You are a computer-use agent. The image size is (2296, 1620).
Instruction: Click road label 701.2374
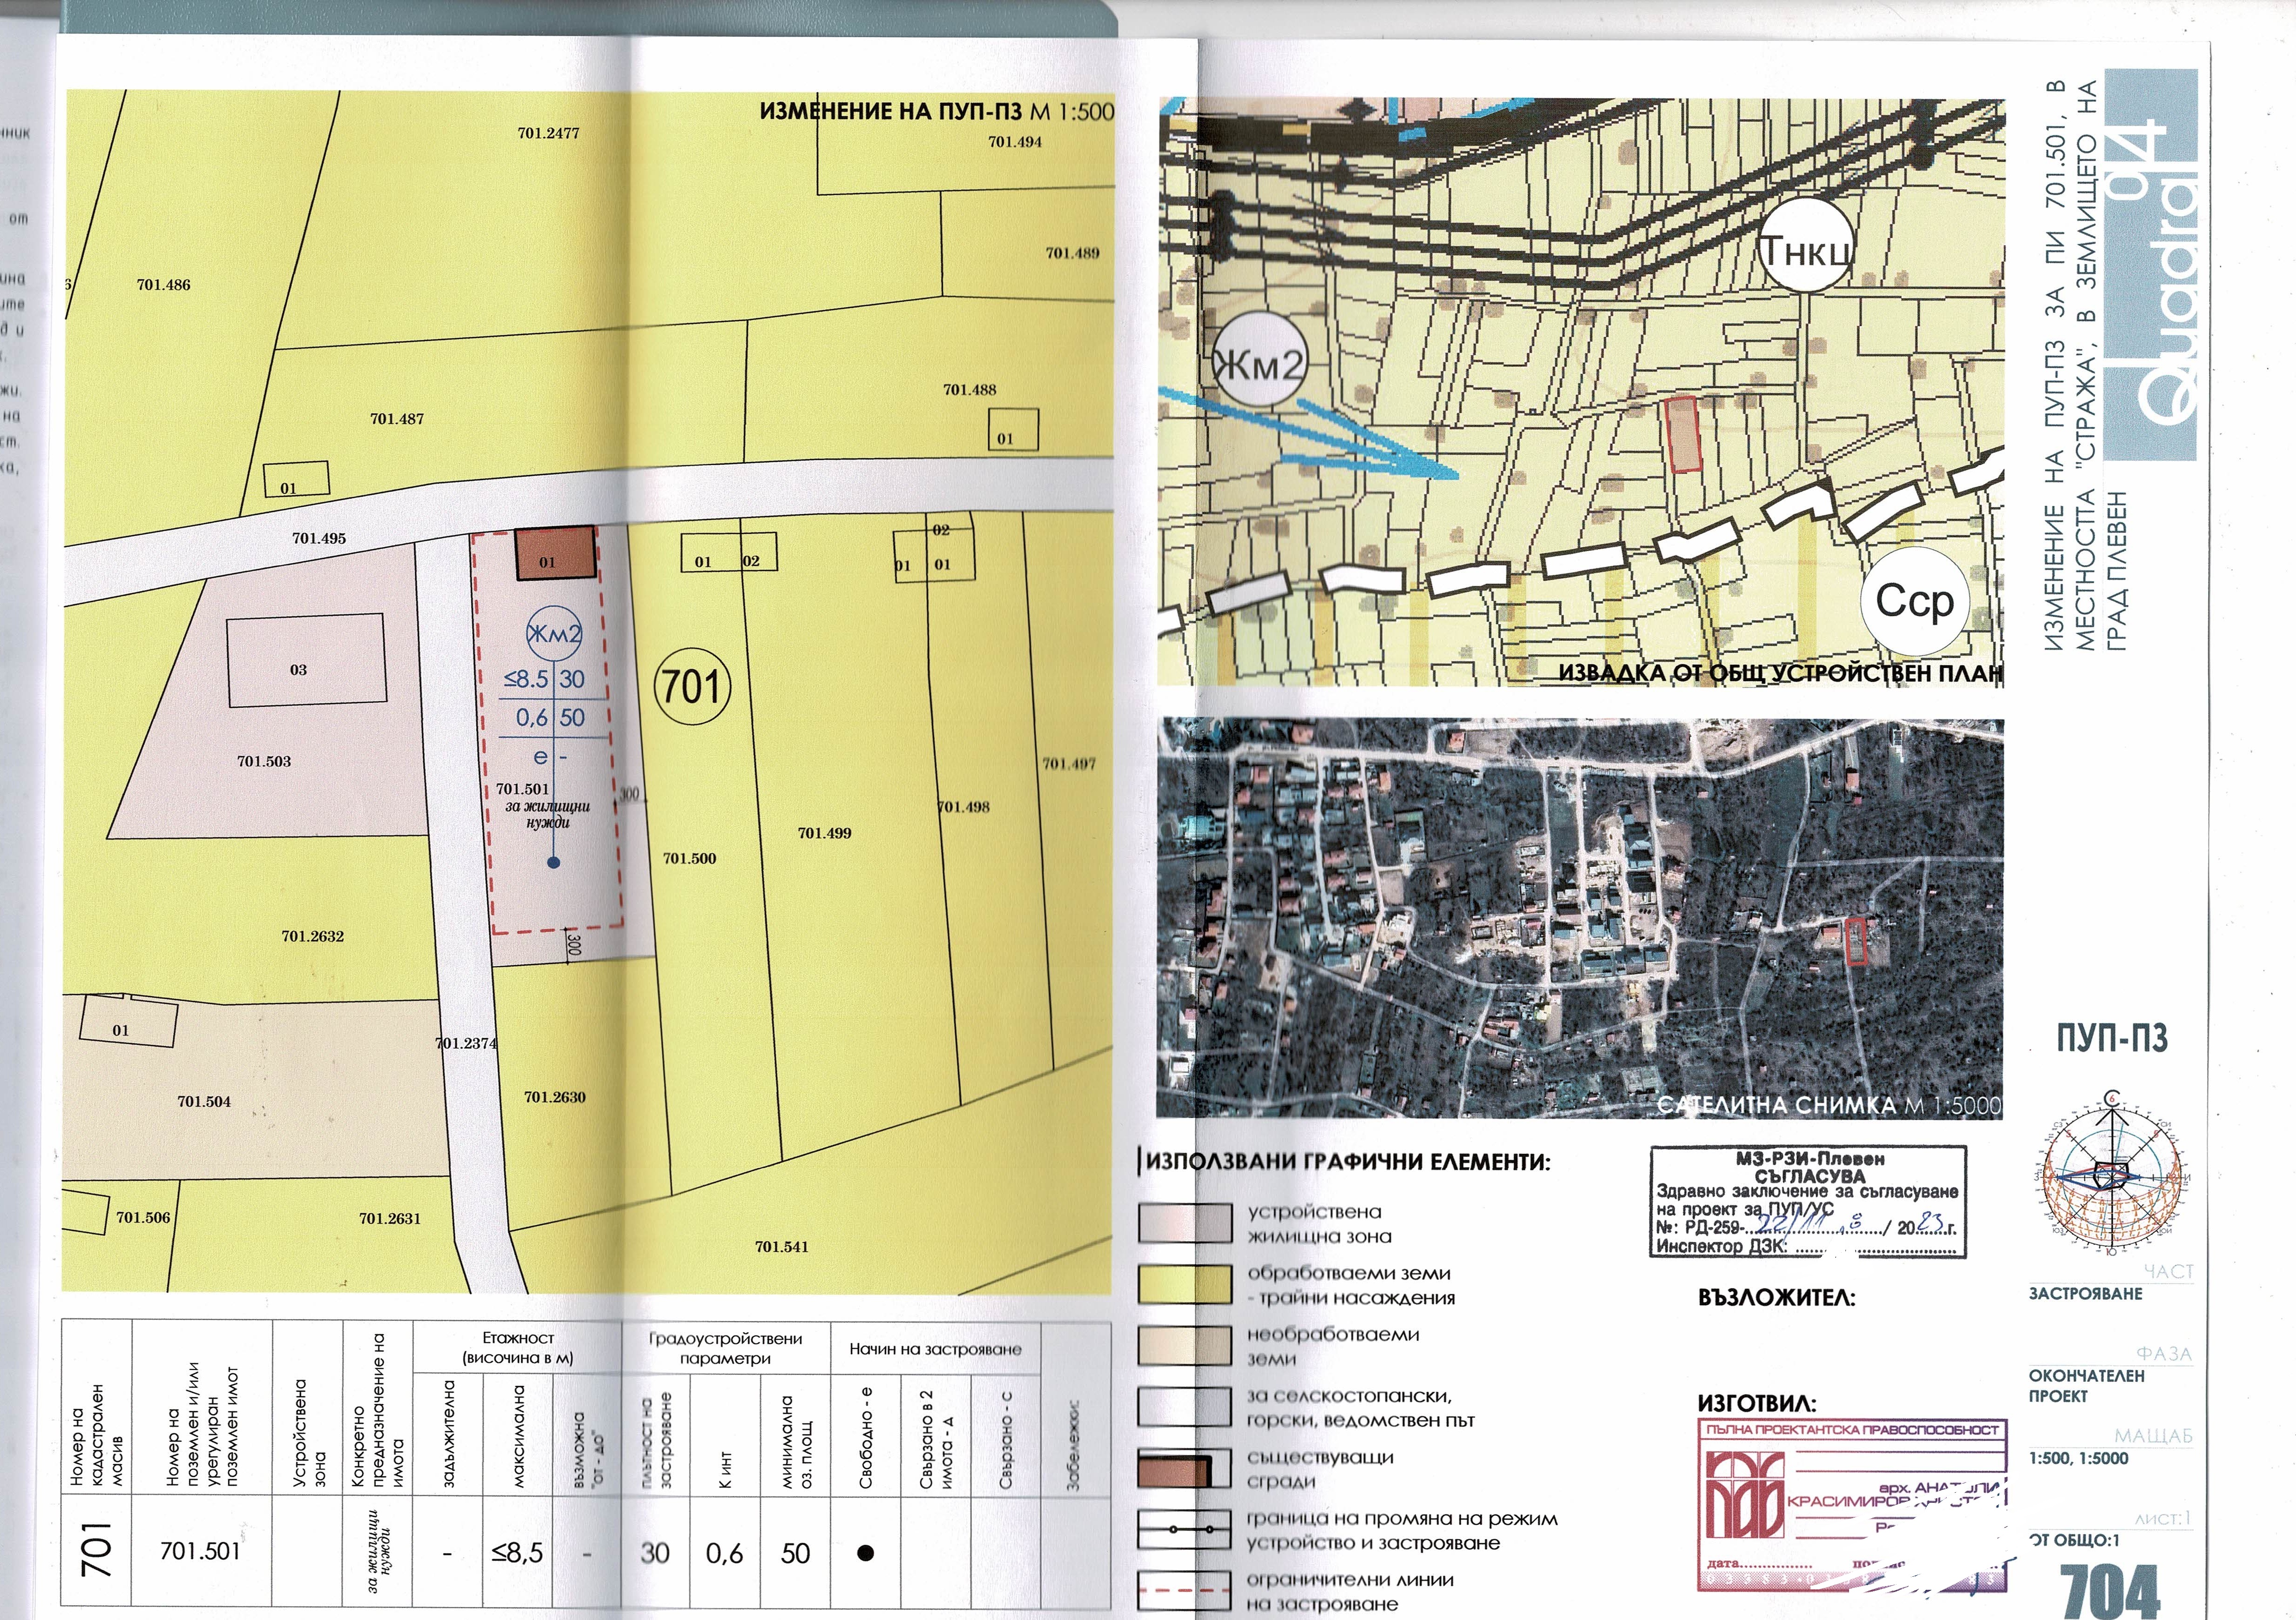tap(466, 1043)
